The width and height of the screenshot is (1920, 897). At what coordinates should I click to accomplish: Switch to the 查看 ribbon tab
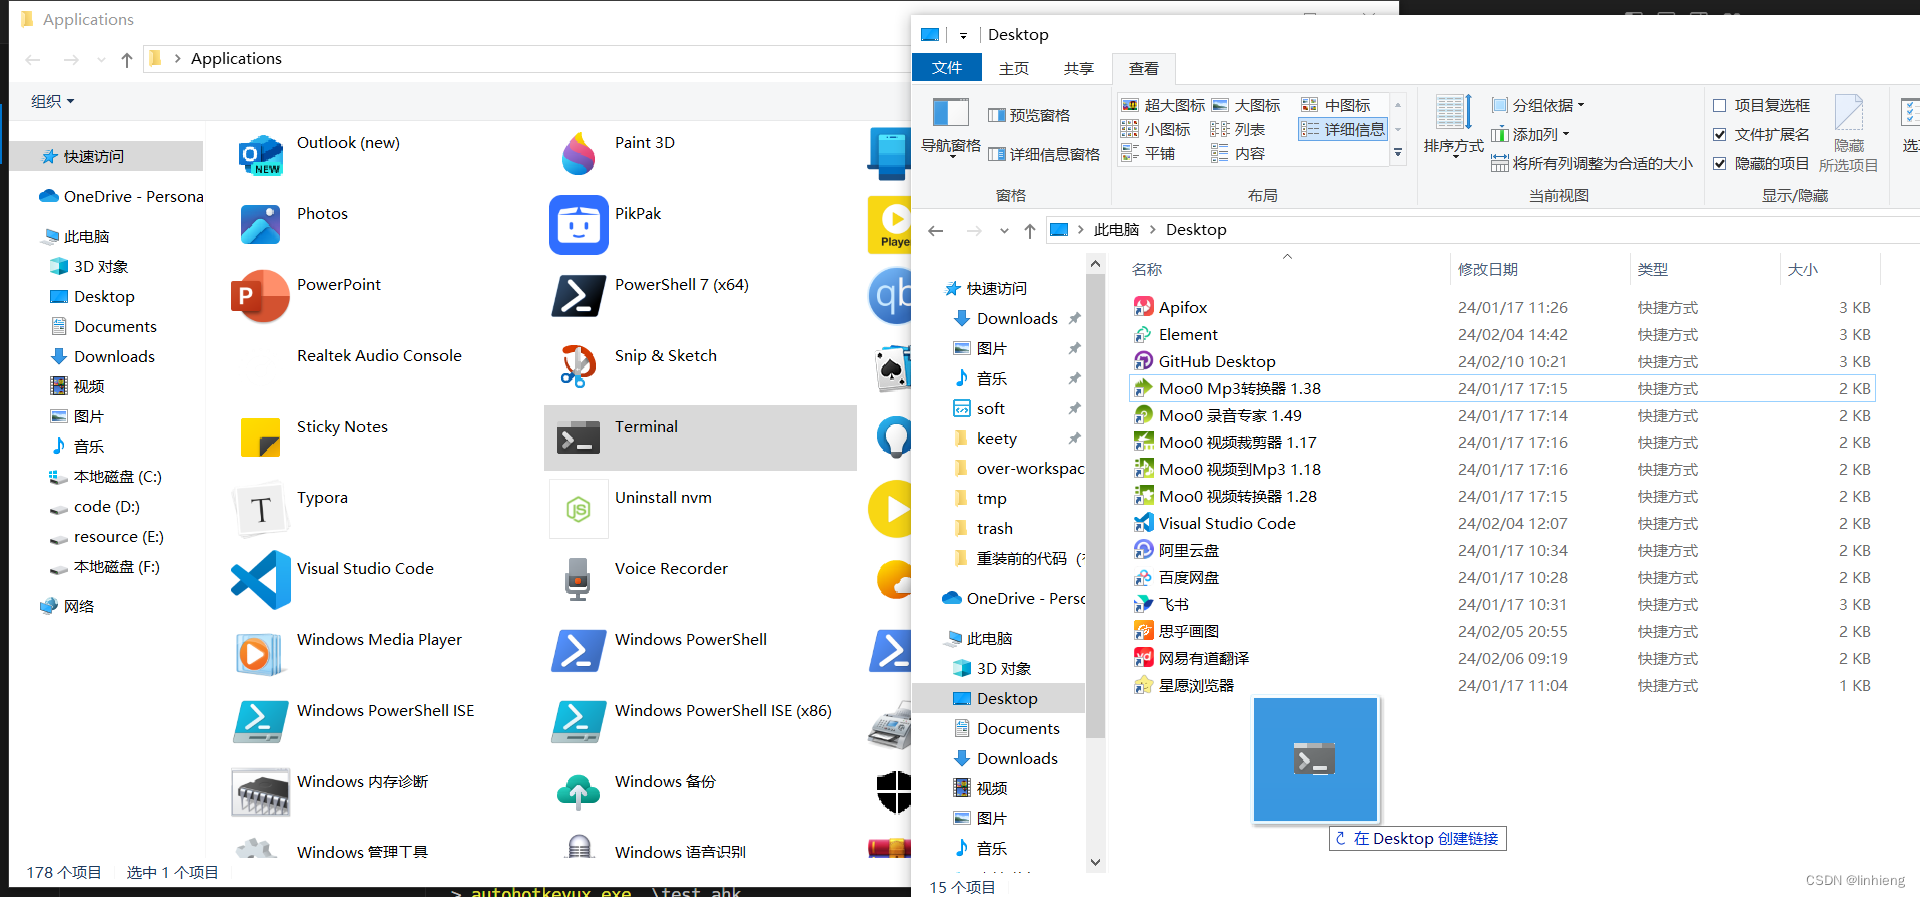[1144, 68]
